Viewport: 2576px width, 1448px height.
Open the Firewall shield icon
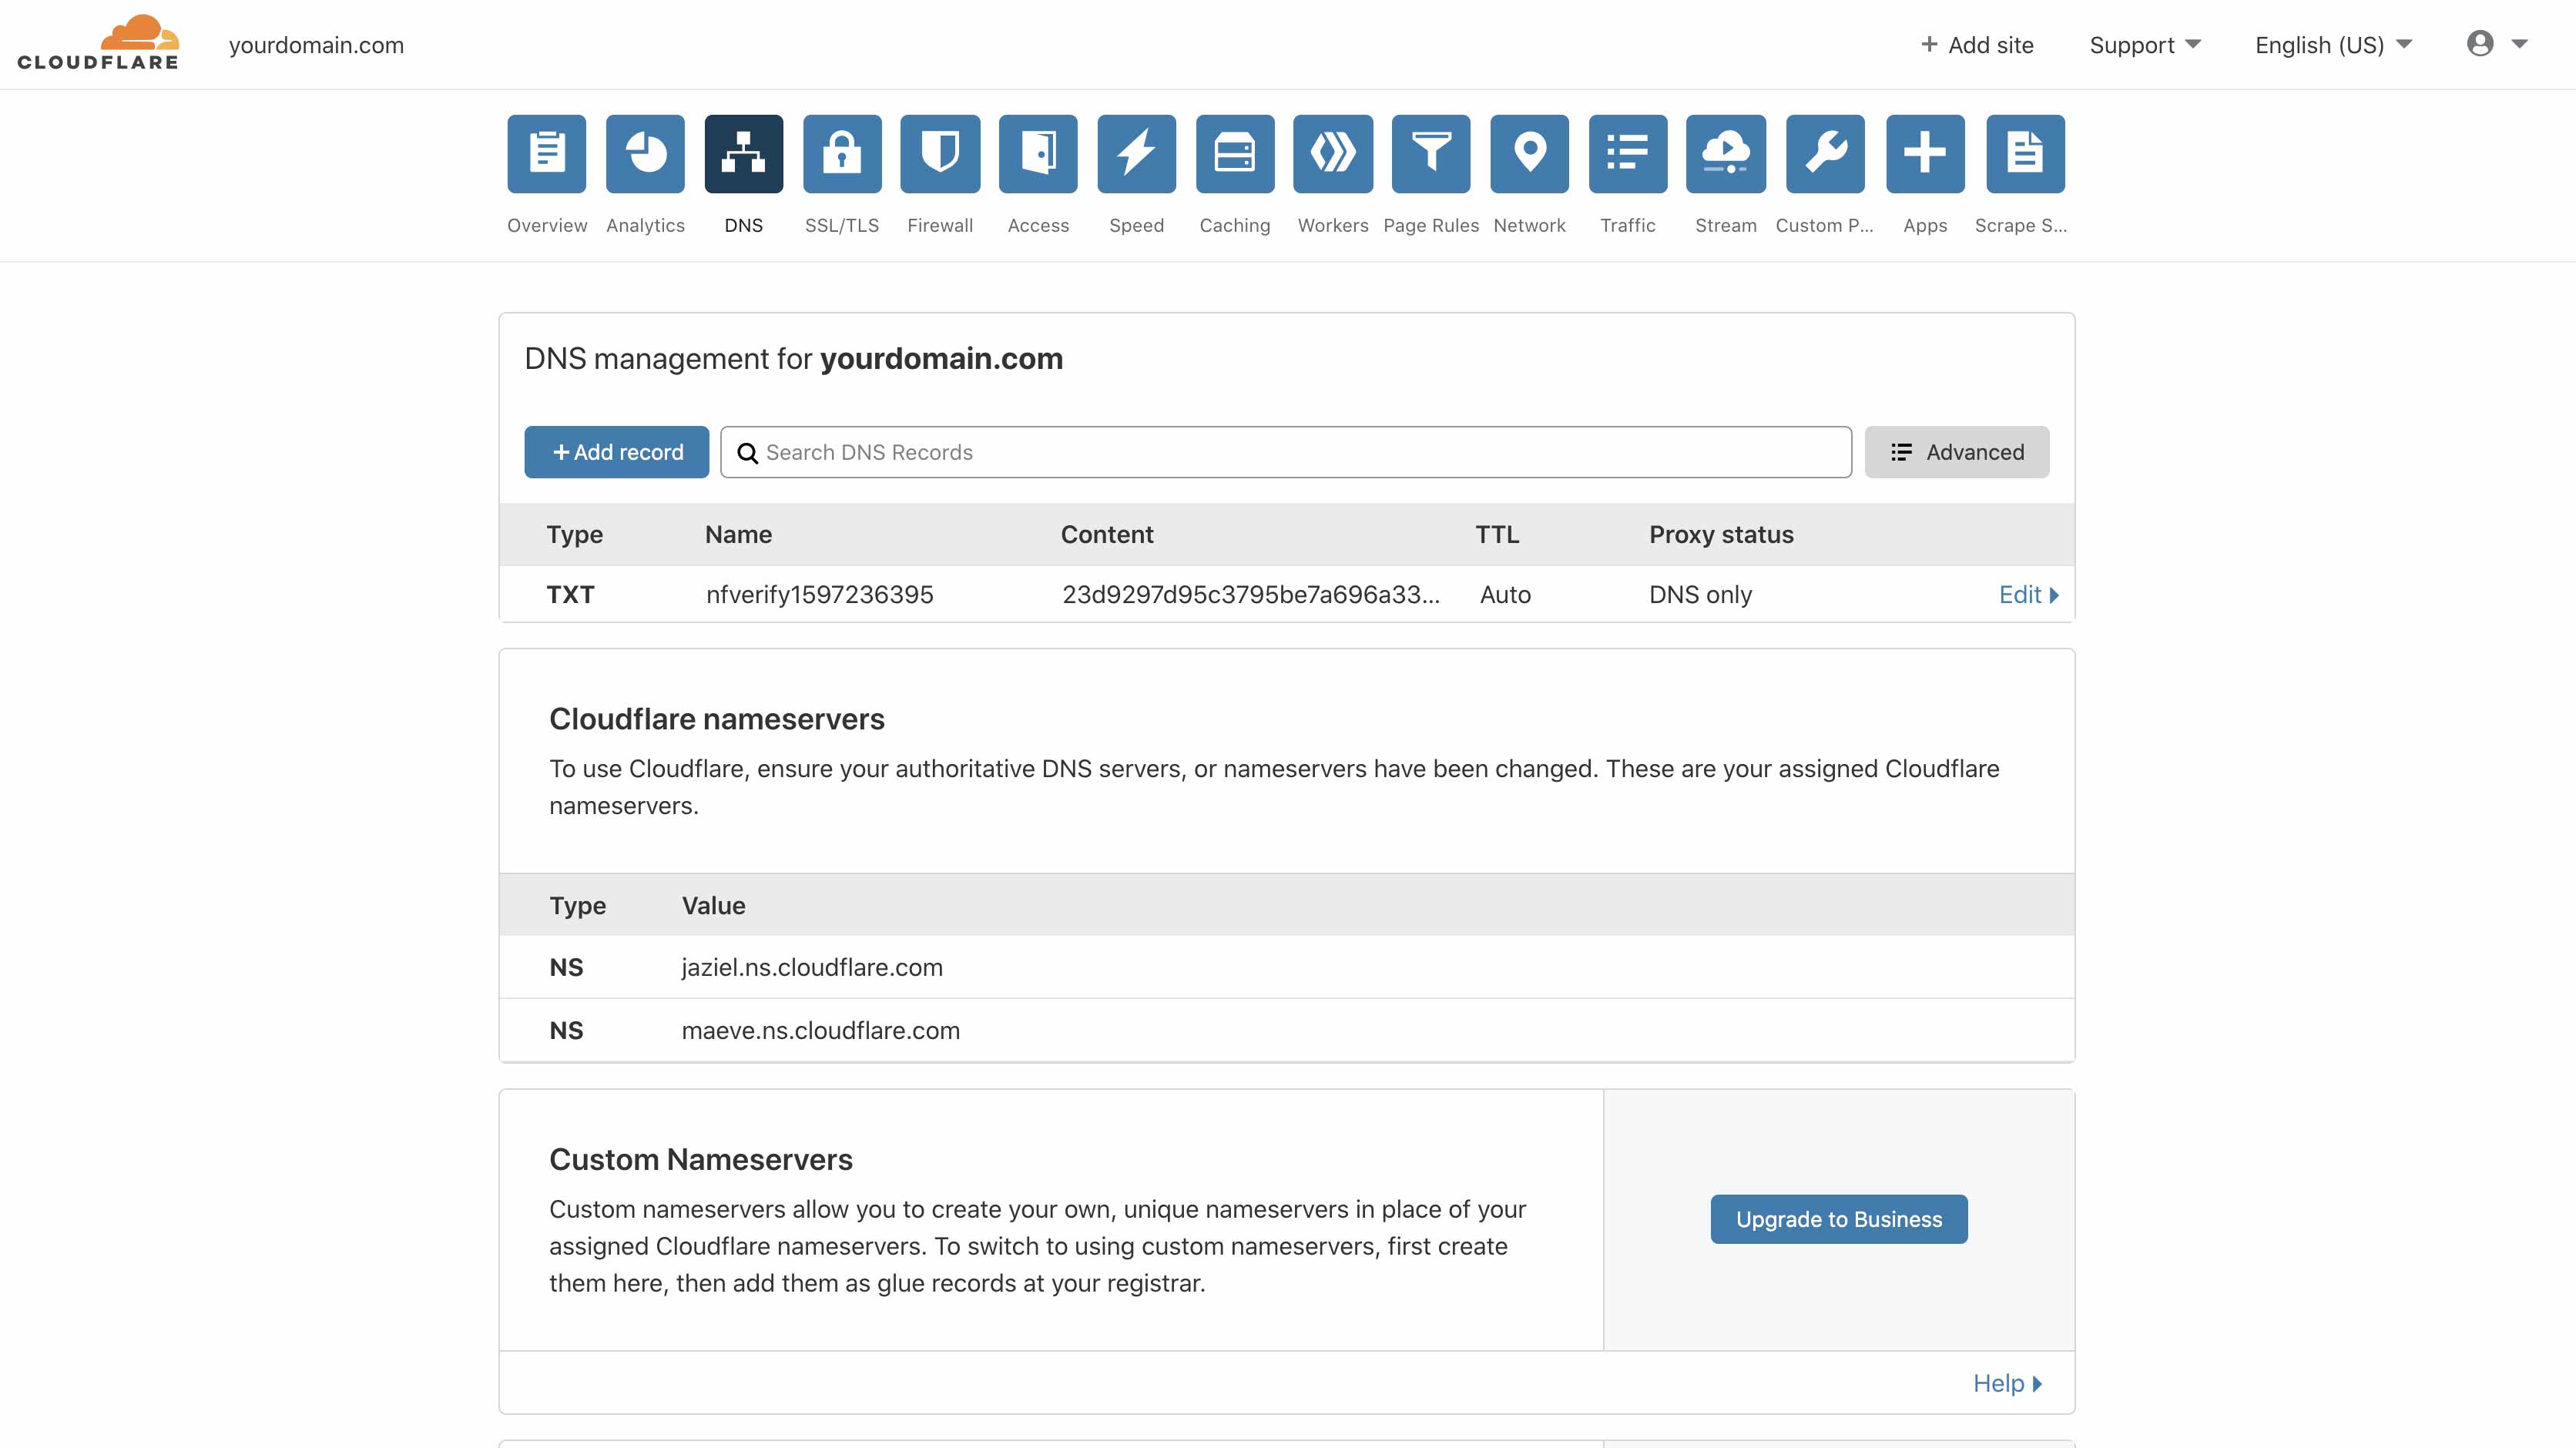940,153
